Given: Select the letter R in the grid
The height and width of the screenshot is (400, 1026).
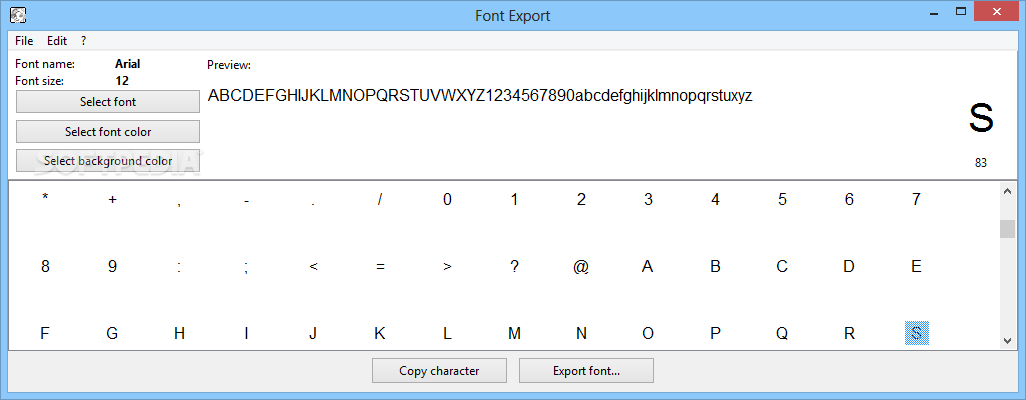Looking at the screenshot, I should coord(849,333).
